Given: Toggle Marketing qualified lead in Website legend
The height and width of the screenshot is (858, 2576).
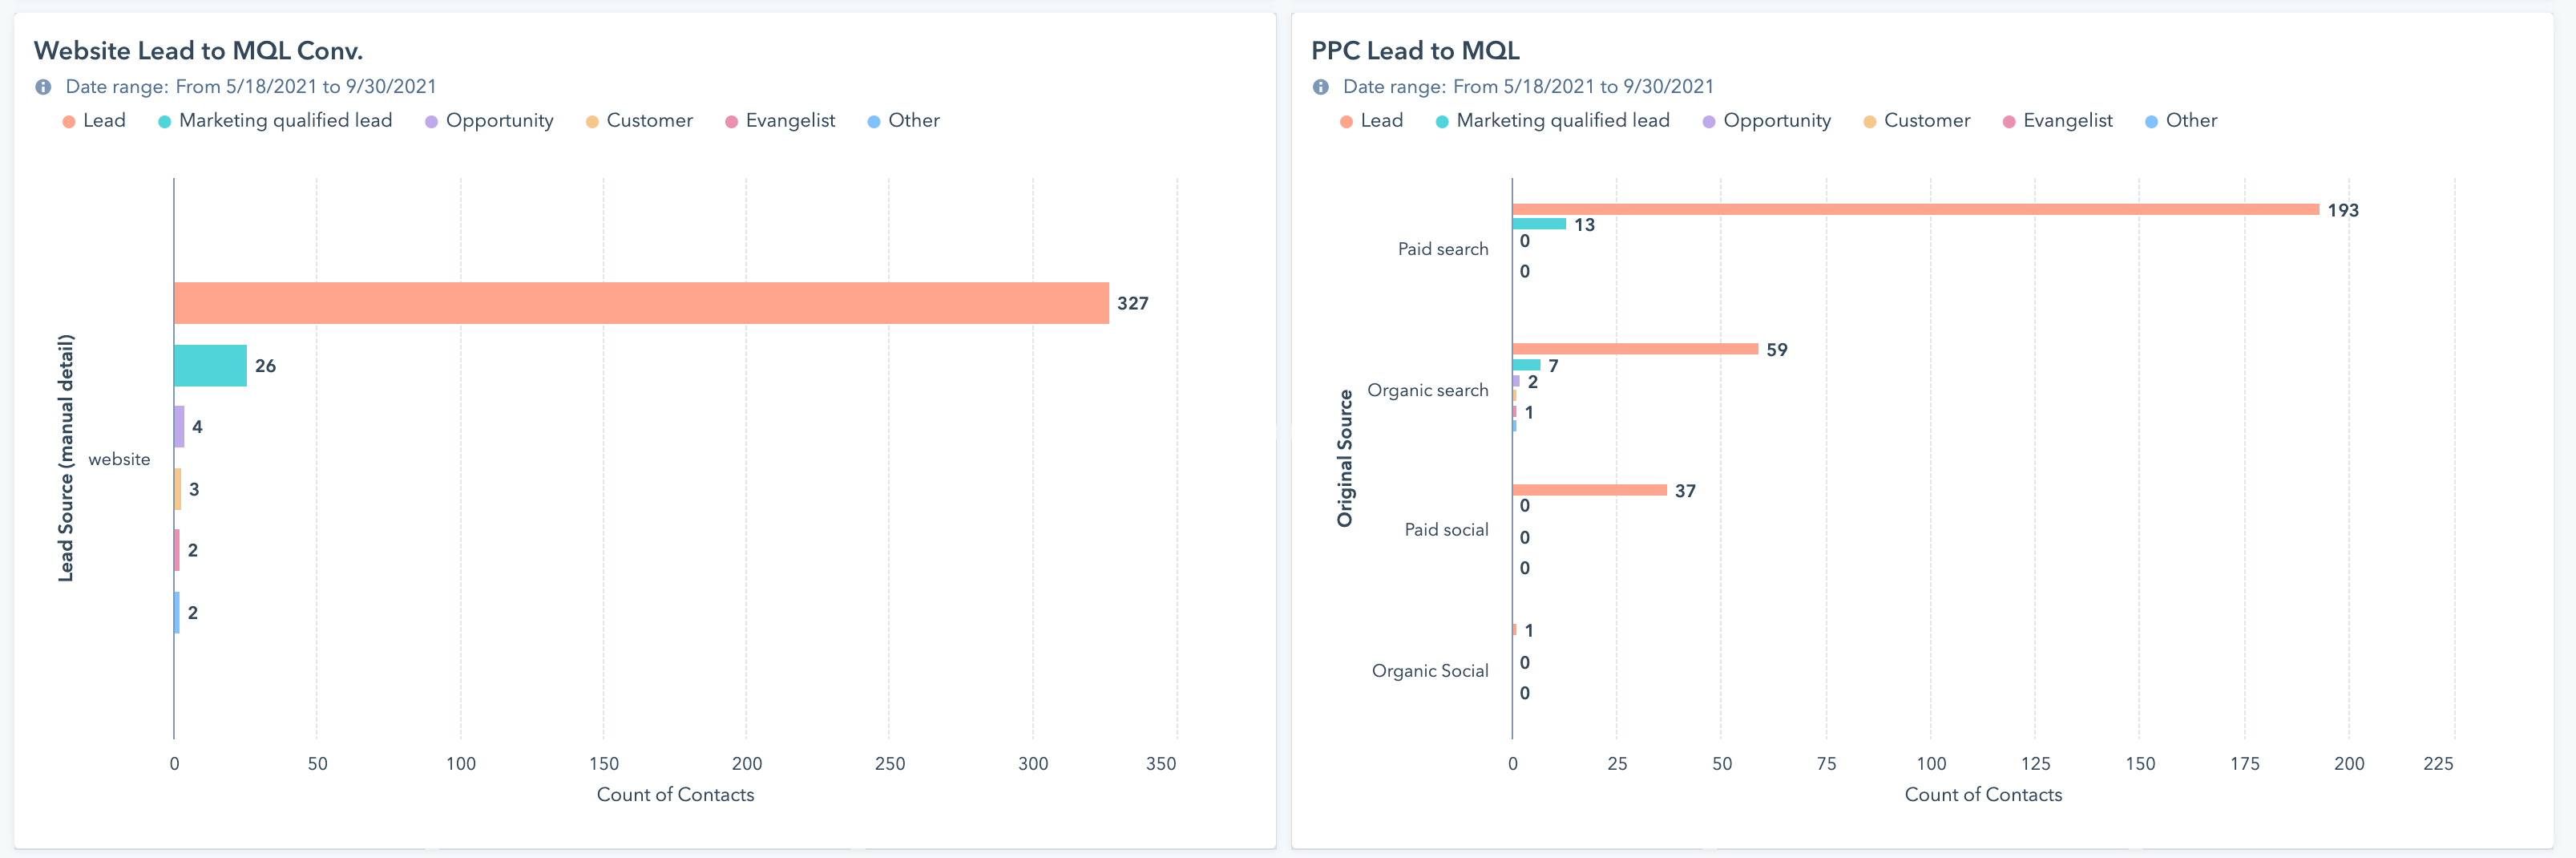Looking at the screenshot, I should point(275,121).
